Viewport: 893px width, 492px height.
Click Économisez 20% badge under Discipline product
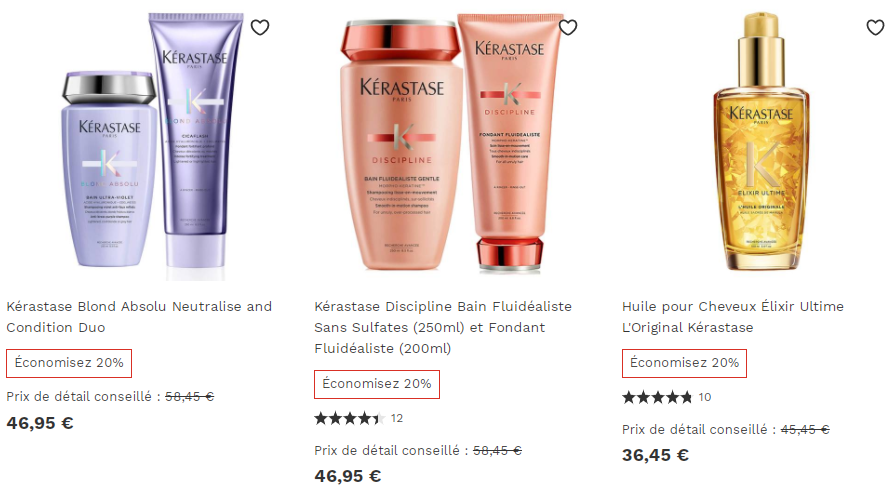377,384
